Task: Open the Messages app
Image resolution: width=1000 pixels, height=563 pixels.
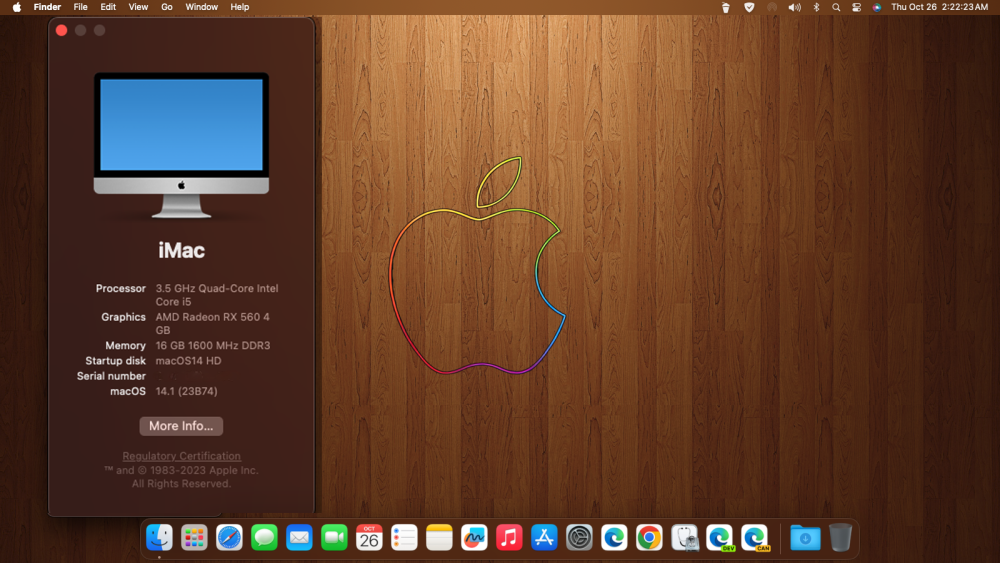Action: [264, 537]
